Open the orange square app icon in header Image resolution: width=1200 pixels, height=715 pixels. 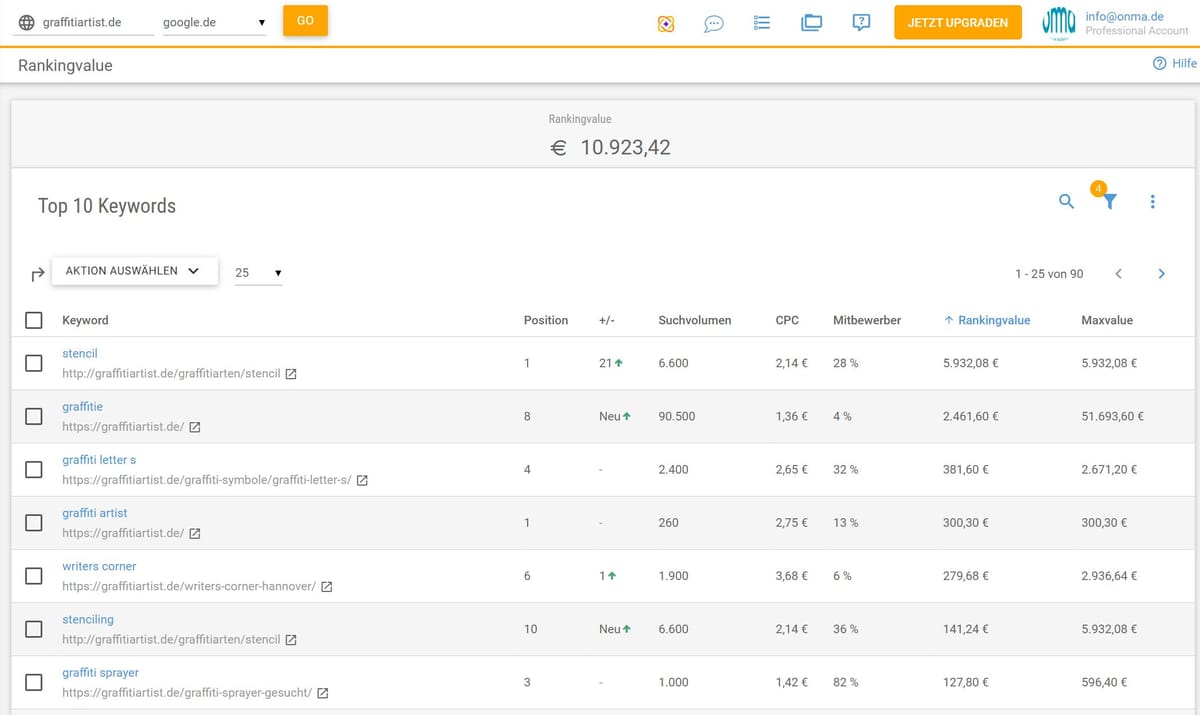point(666,22)
